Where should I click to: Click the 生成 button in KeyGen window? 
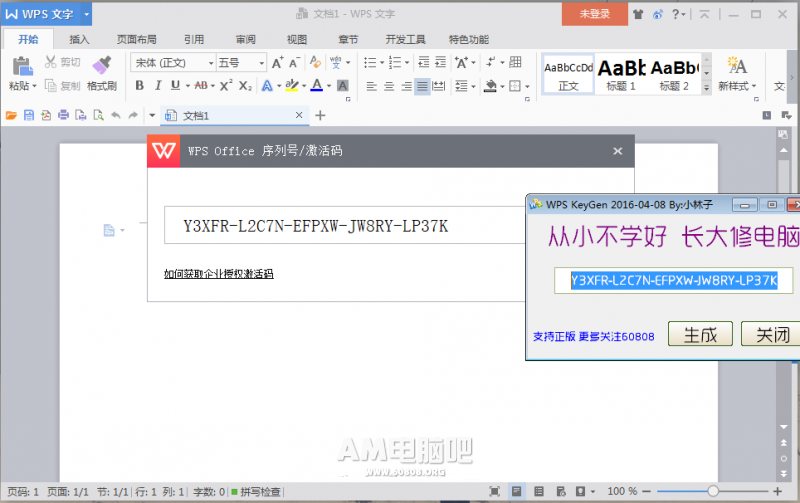(x=700, y=334)
